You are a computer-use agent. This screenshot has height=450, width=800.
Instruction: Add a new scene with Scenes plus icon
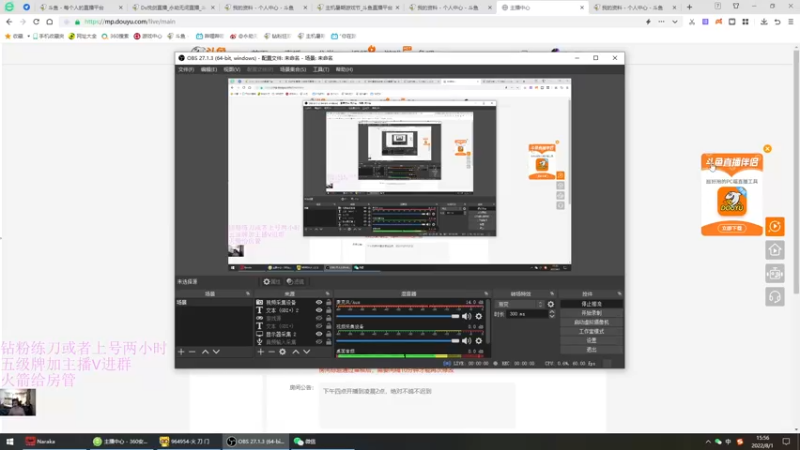pos(181,352)
